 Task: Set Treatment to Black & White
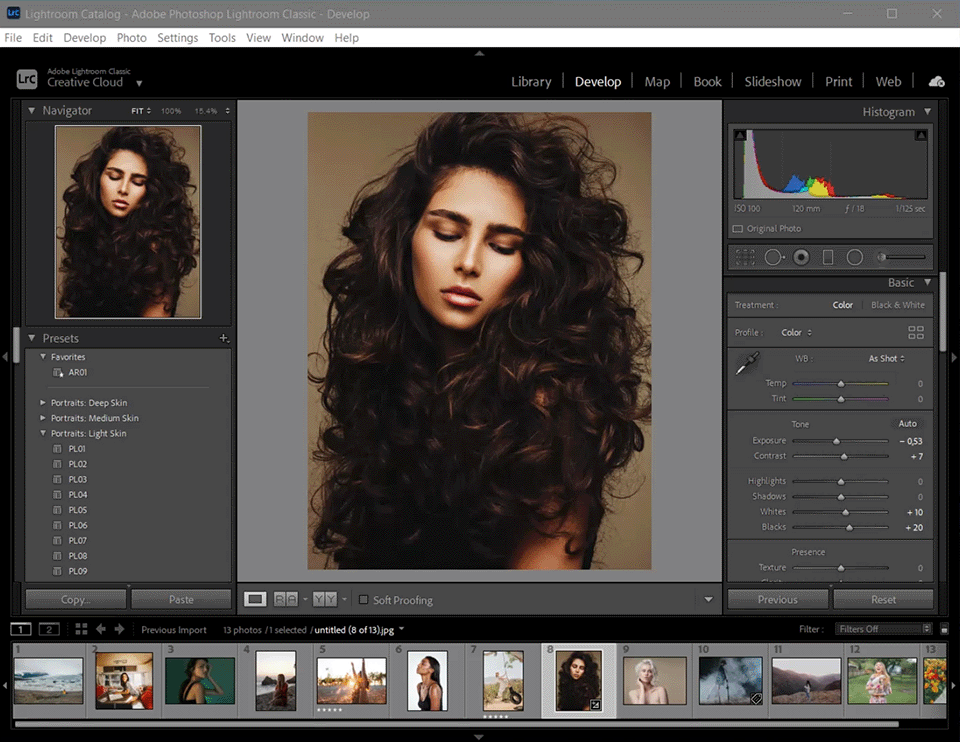click(898, 305)
